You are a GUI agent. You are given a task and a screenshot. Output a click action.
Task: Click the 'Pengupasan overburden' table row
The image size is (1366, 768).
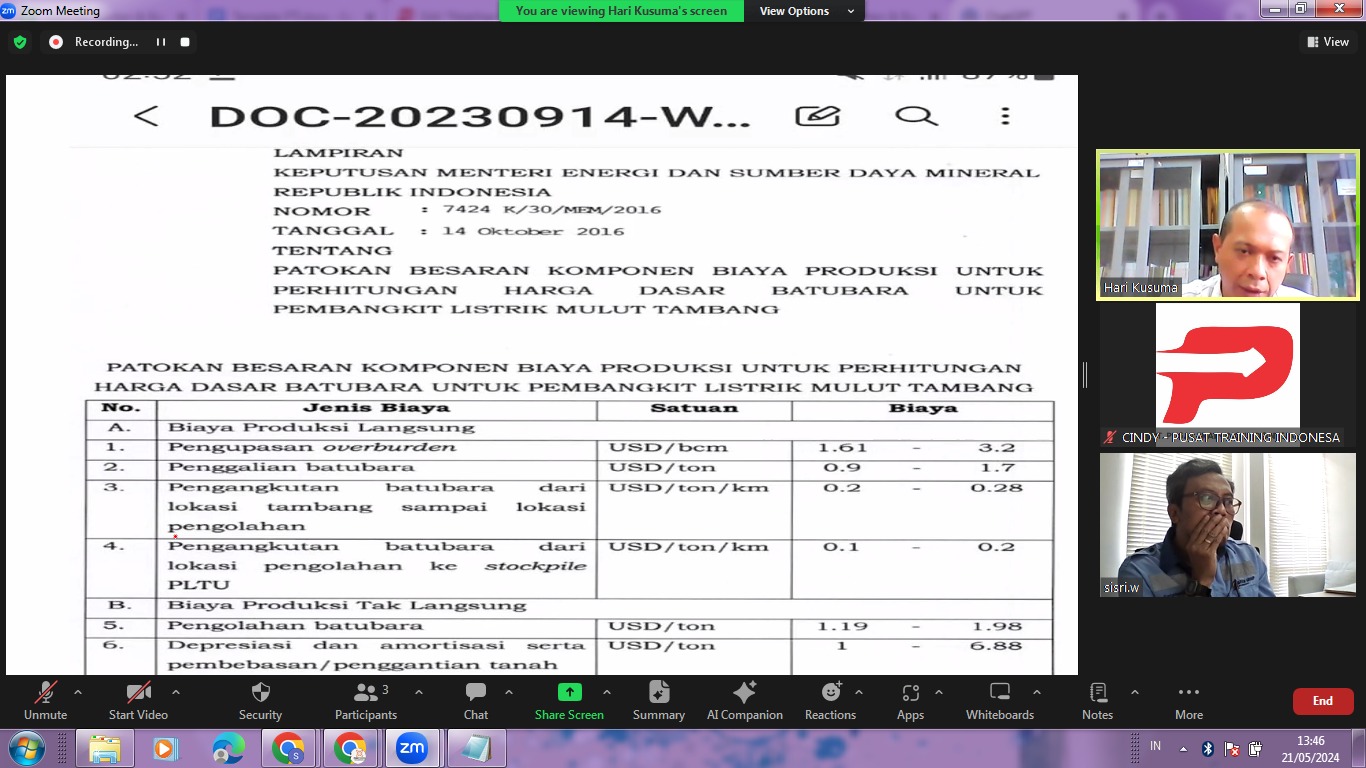(x=569, y=447)
